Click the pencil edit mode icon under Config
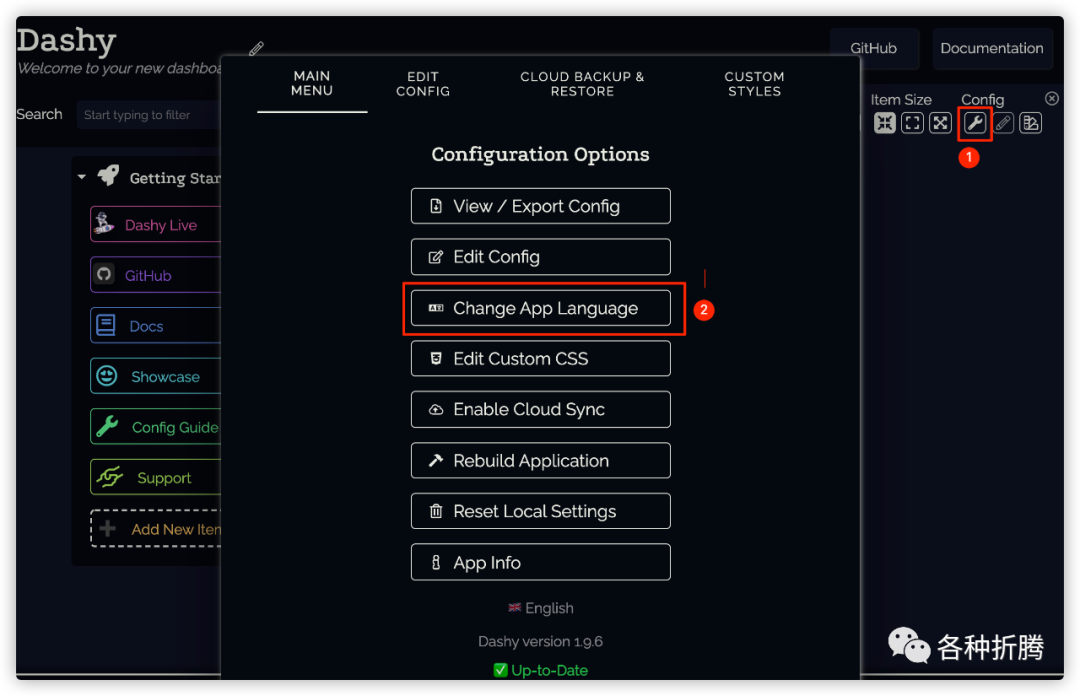The width and height of the screenshot is (1080, 696). click(1004, 123)
